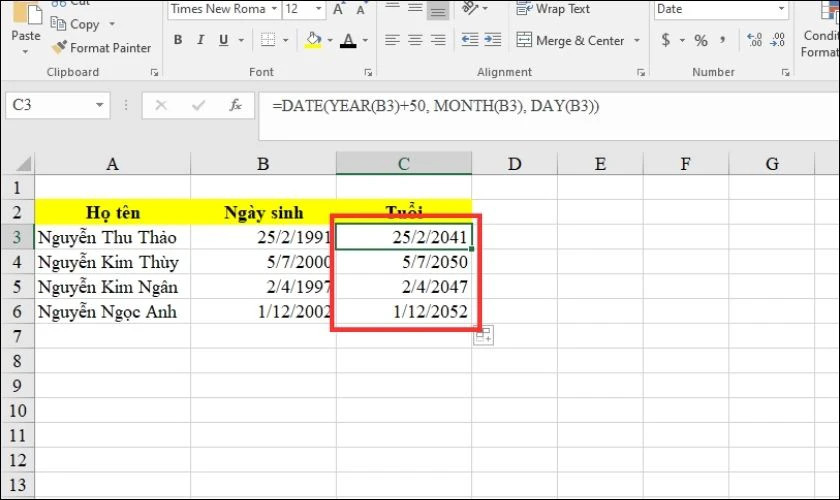The width and height of the screenshot is (840, 500).
Task: Confirm entry with the checkmark
Action: pos(198,105)
